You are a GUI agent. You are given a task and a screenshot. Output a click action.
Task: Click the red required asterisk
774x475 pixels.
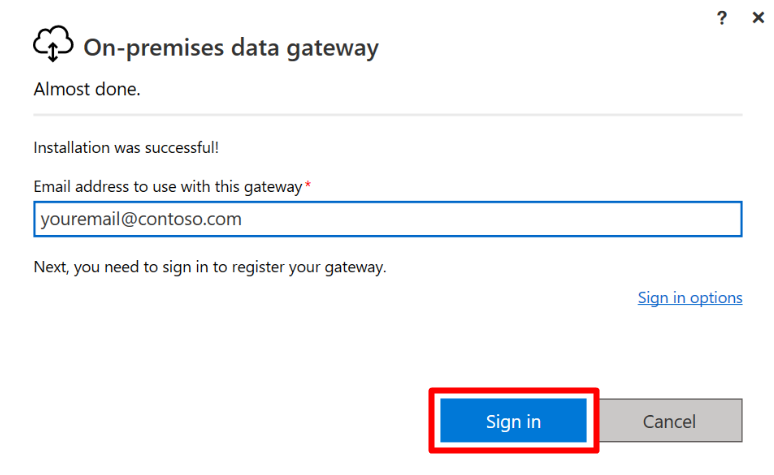[308, 184]
